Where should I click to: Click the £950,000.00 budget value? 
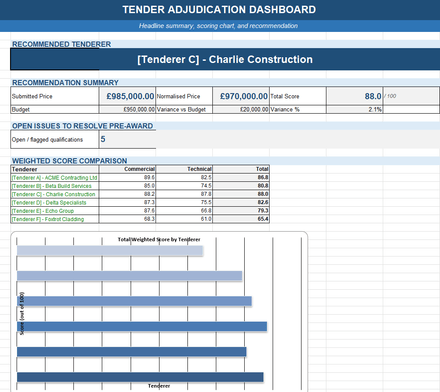(127, 109)
